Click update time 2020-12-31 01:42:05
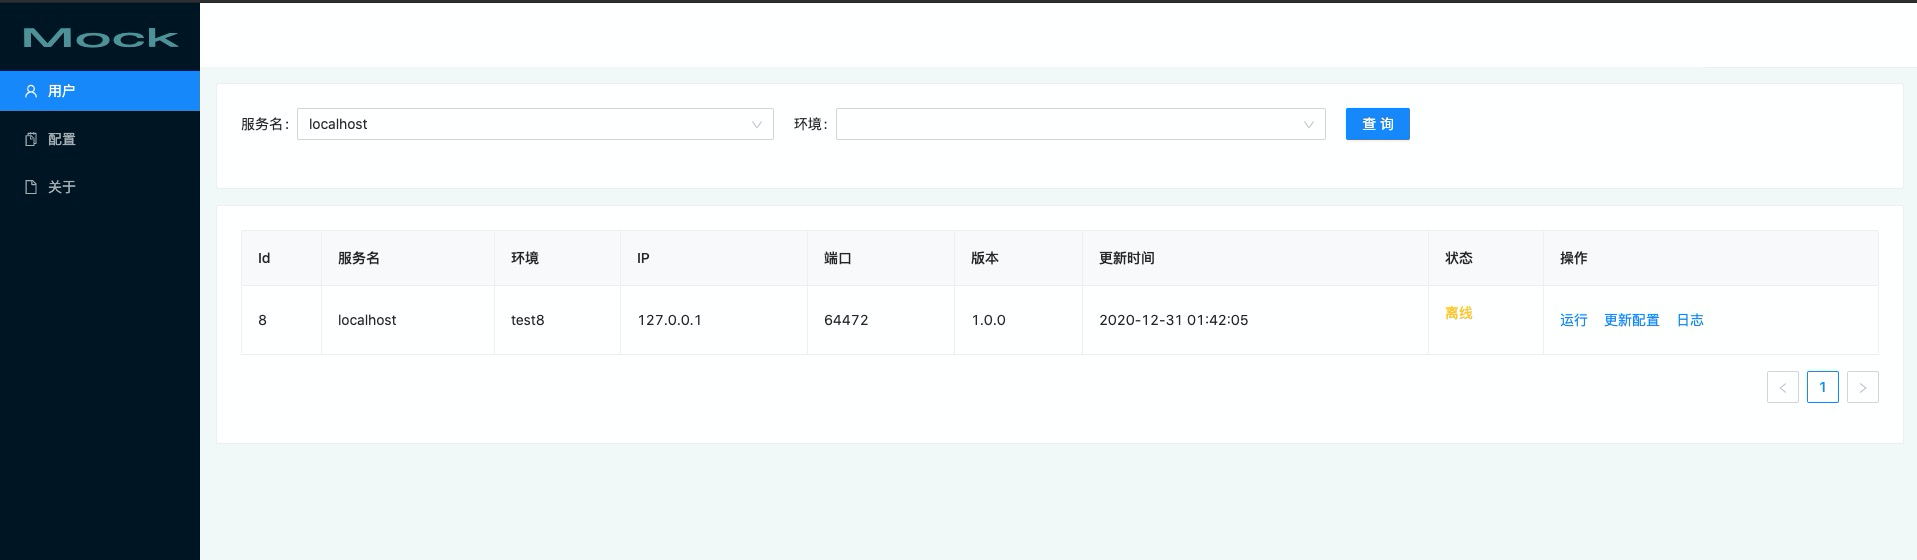This screenshot has width=1917, height=560. click(x=1173, y=320)
